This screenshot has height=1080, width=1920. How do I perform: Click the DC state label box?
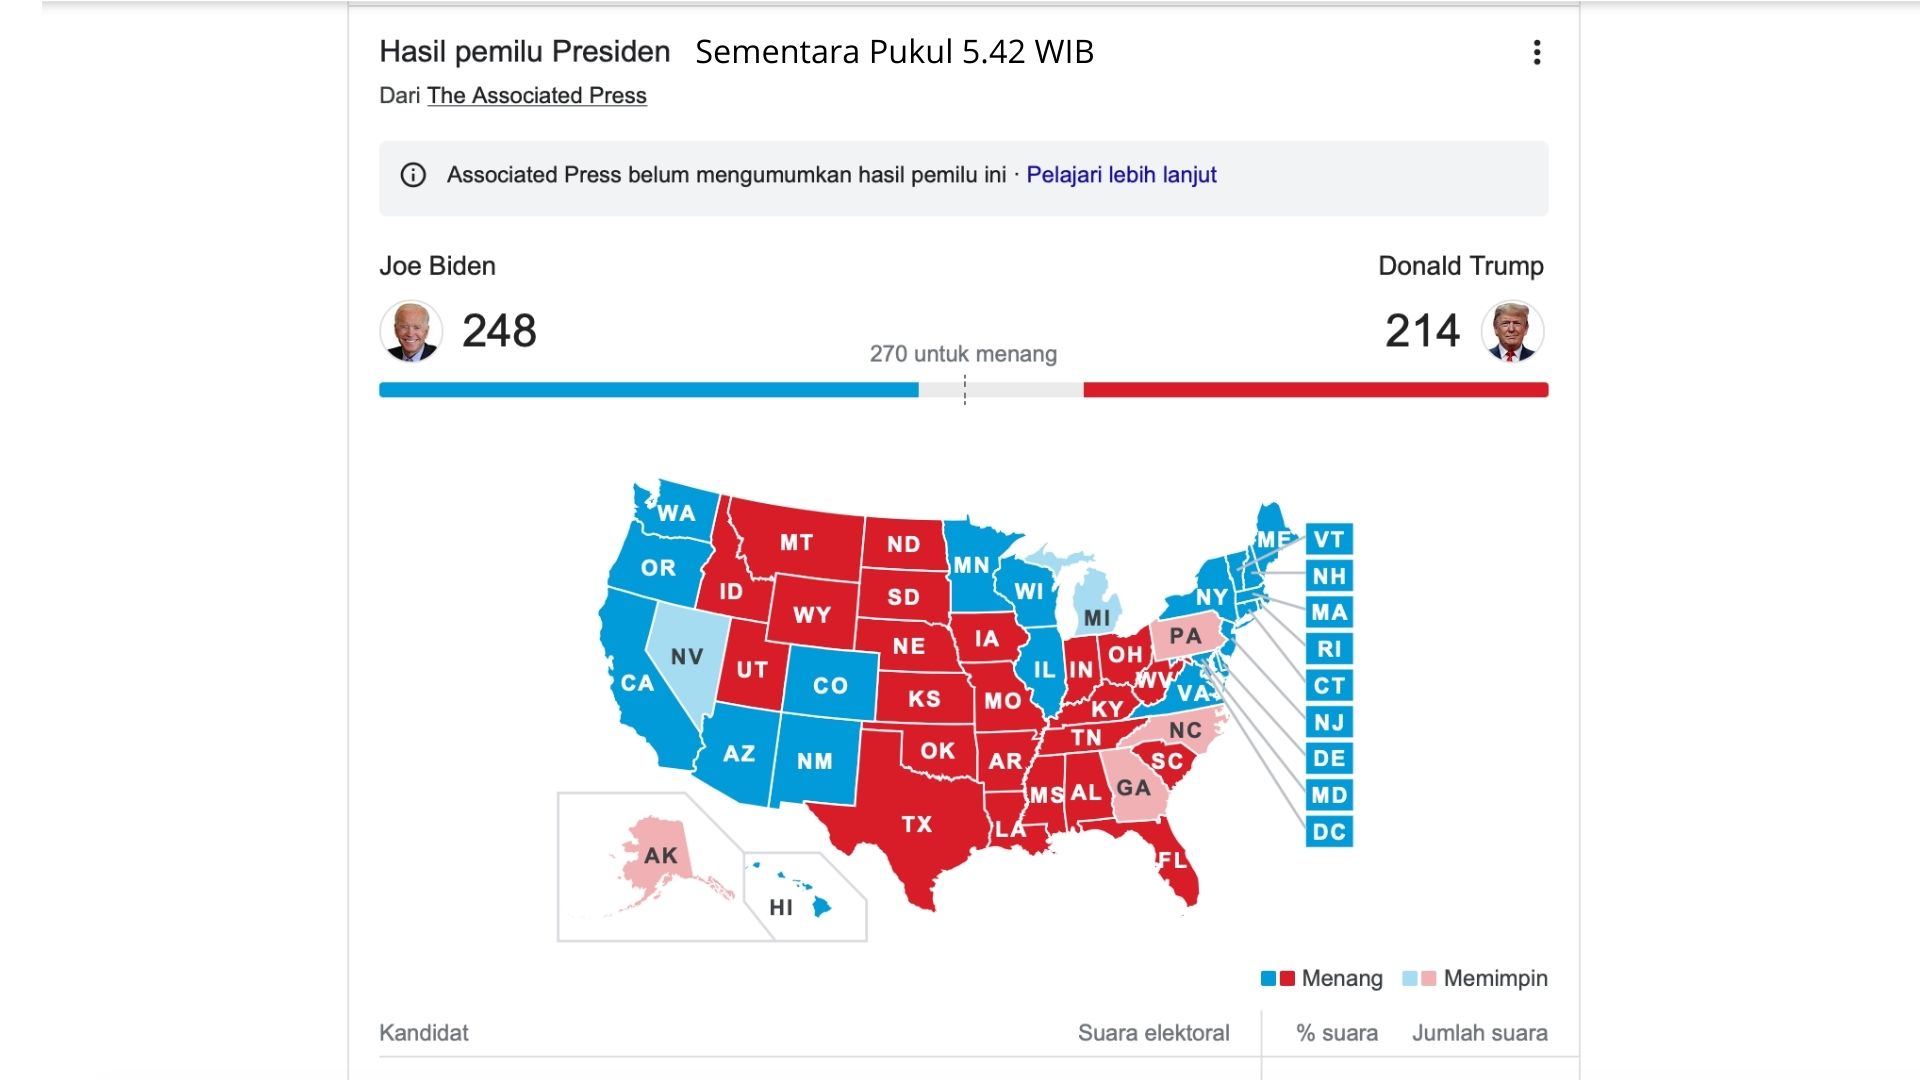coord(1329,831)
